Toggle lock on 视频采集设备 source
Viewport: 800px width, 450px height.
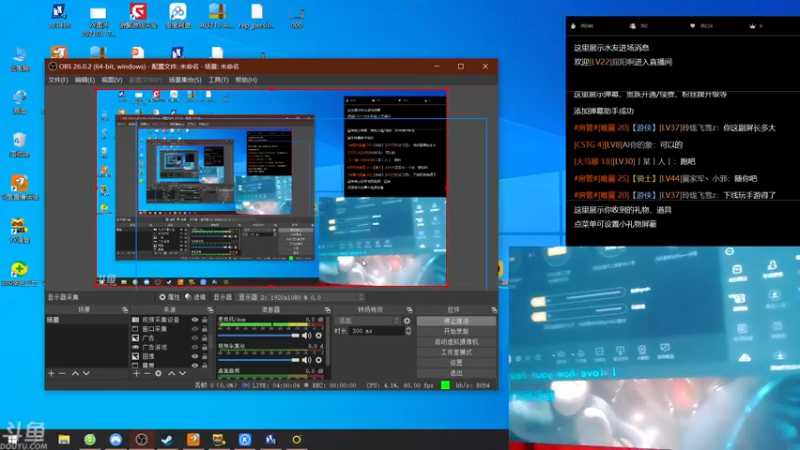pyautogui.click(x=205, y=320)
